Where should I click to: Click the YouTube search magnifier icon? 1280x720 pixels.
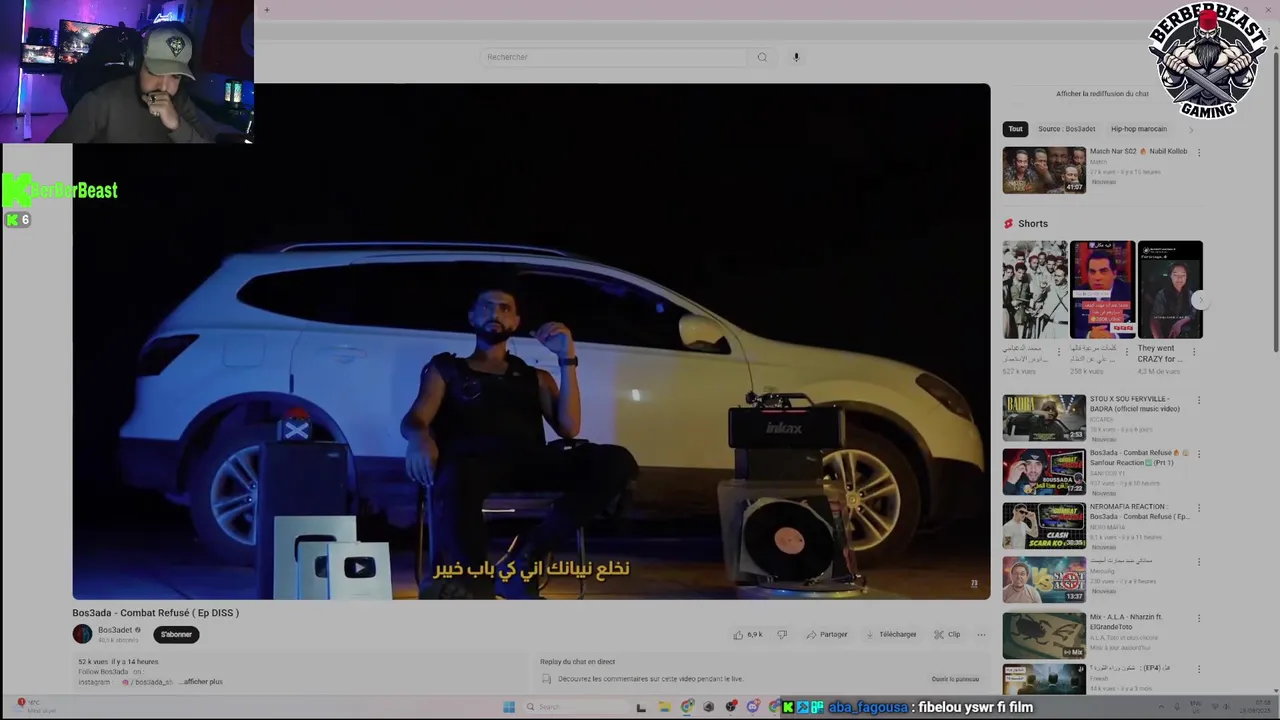pyautogui.click(x=762, y=57)
